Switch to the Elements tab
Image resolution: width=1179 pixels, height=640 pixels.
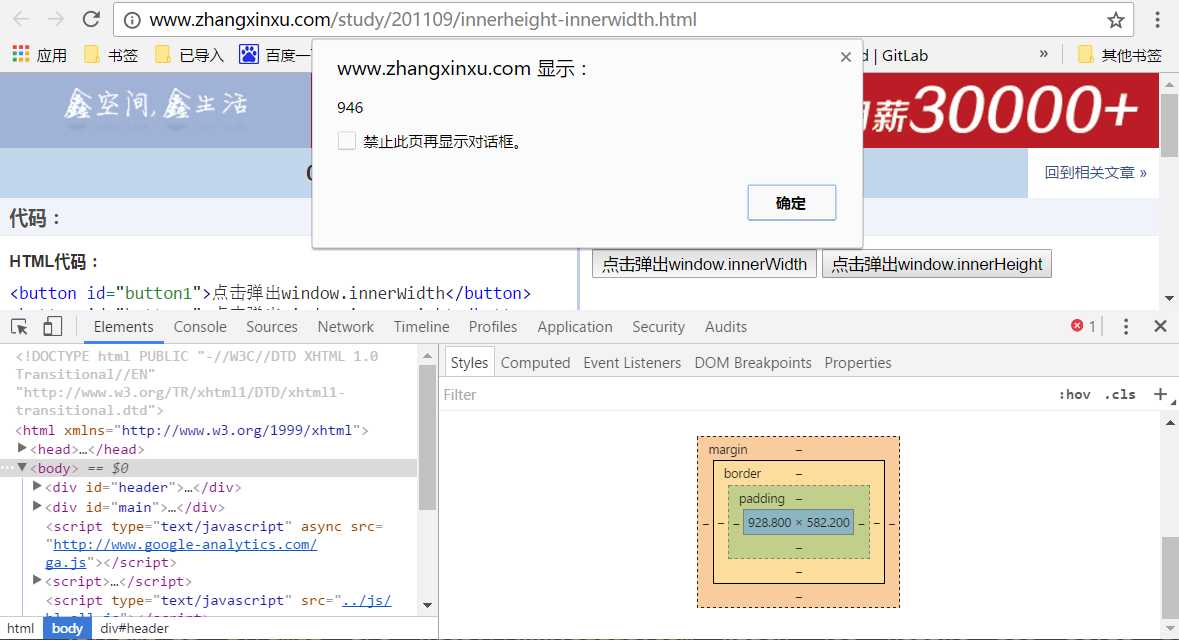pyautogui.click(x=123, y=327)
